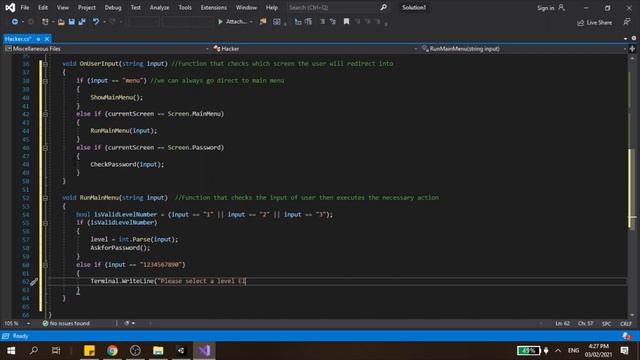Open Google Chrome from the taskbar
The height and width of the screenshot is (360, 640).
tap(112, 351)
